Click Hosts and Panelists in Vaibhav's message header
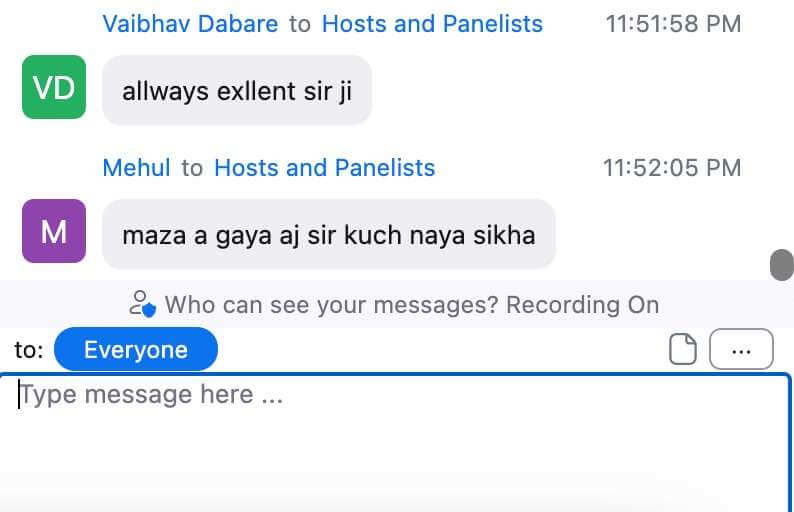Viewport: 794px width, 512px height. (432, 24)
